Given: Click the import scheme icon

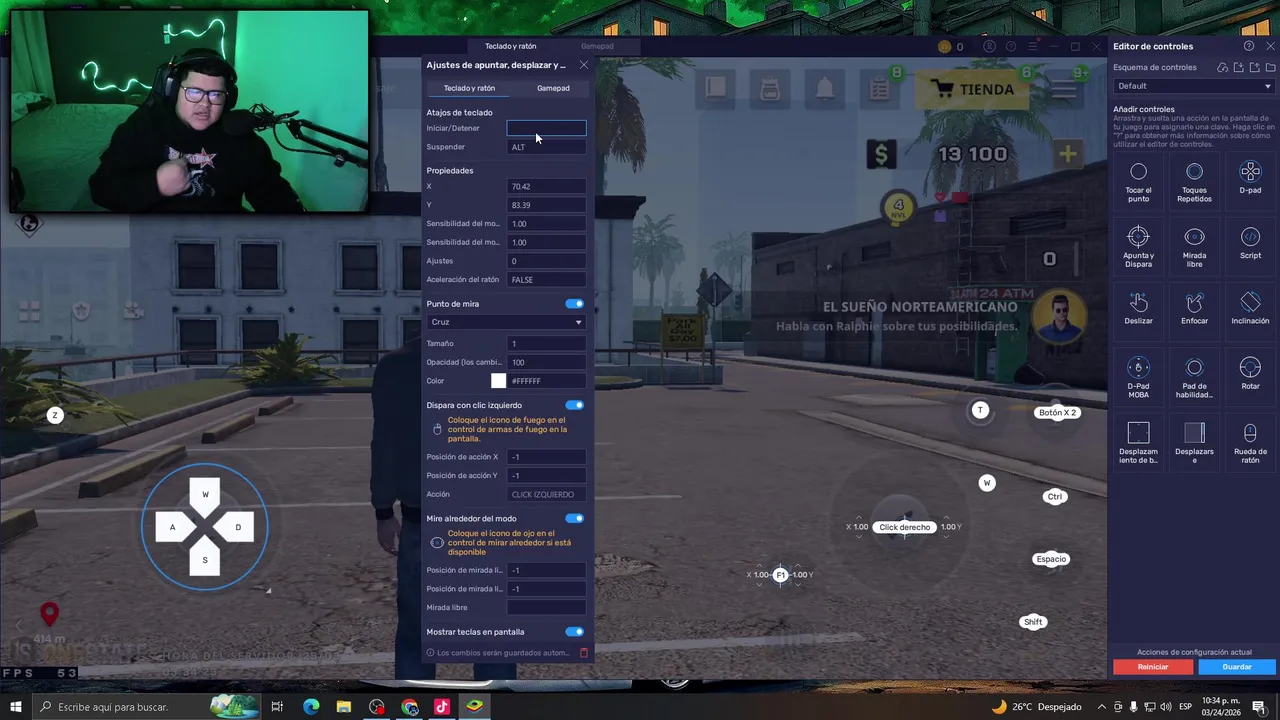Looking at the screenshot, I should (1238, 67).
